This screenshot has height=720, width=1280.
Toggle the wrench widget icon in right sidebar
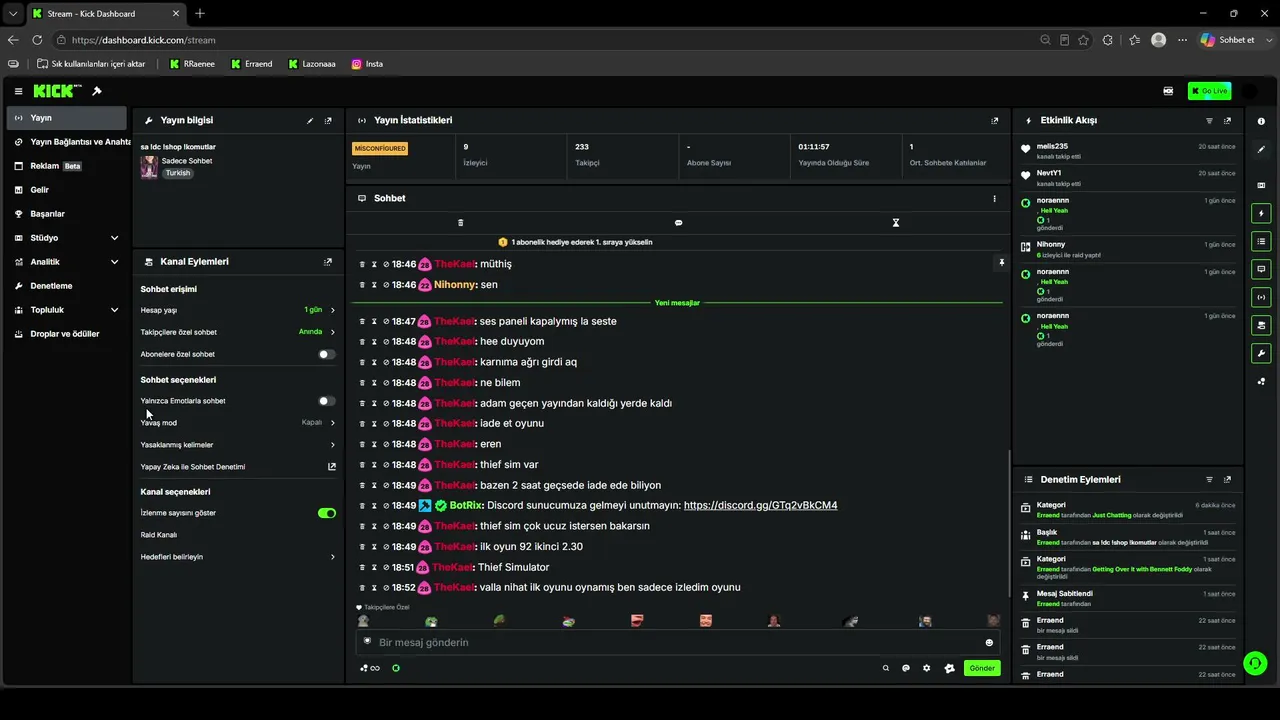coord(1261,353)
